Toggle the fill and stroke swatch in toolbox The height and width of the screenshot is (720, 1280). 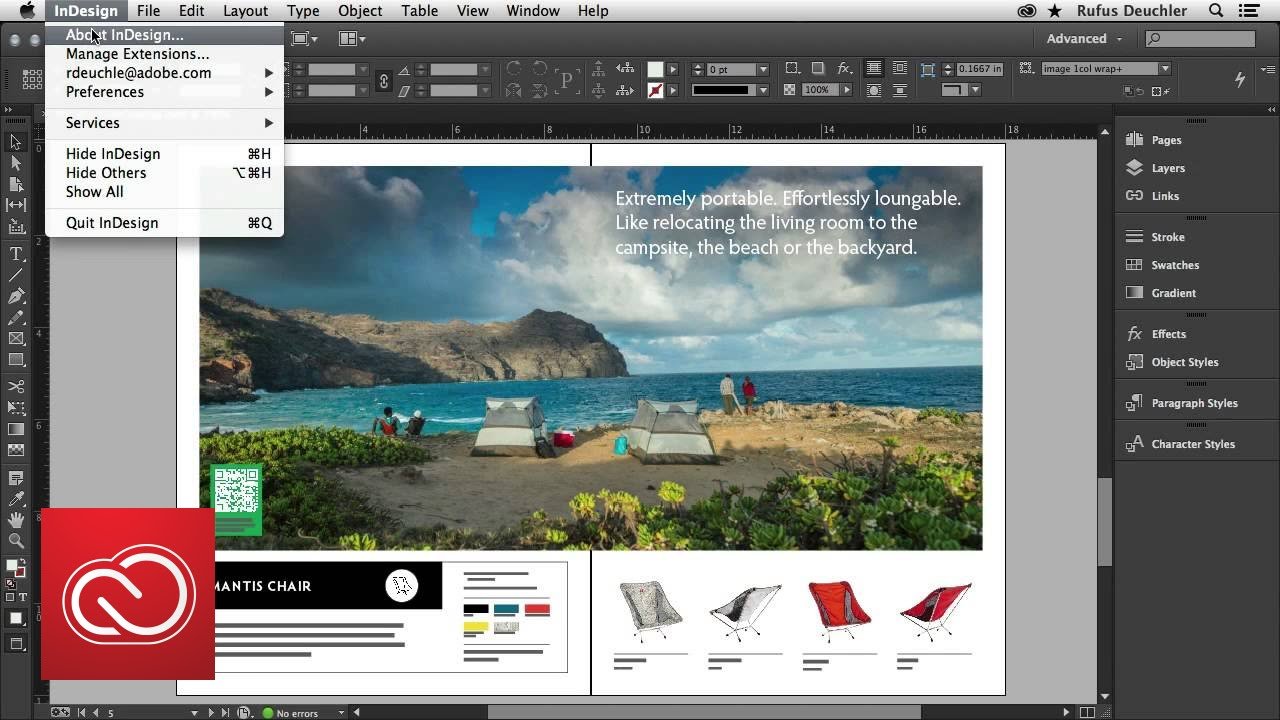coord(16,568)
